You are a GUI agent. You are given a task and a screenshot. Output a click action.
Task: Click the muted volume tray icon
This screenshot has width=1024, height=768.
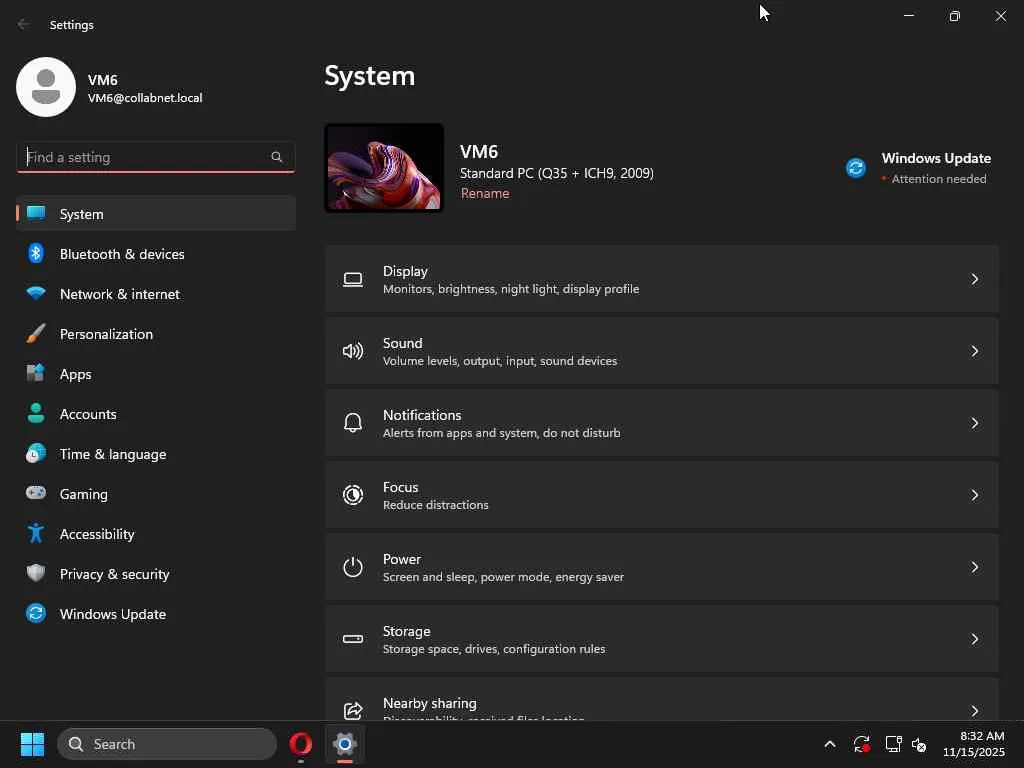pyautogui.click(x=919, y=744)
